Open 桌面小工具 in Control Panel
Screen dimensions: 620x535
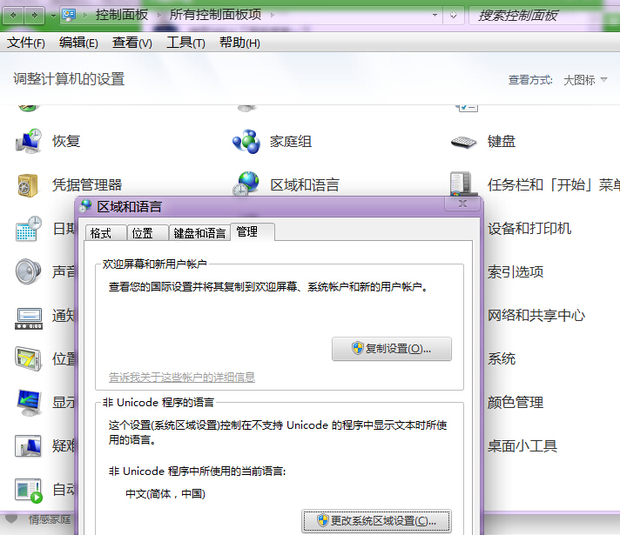(x=522, y=446)
